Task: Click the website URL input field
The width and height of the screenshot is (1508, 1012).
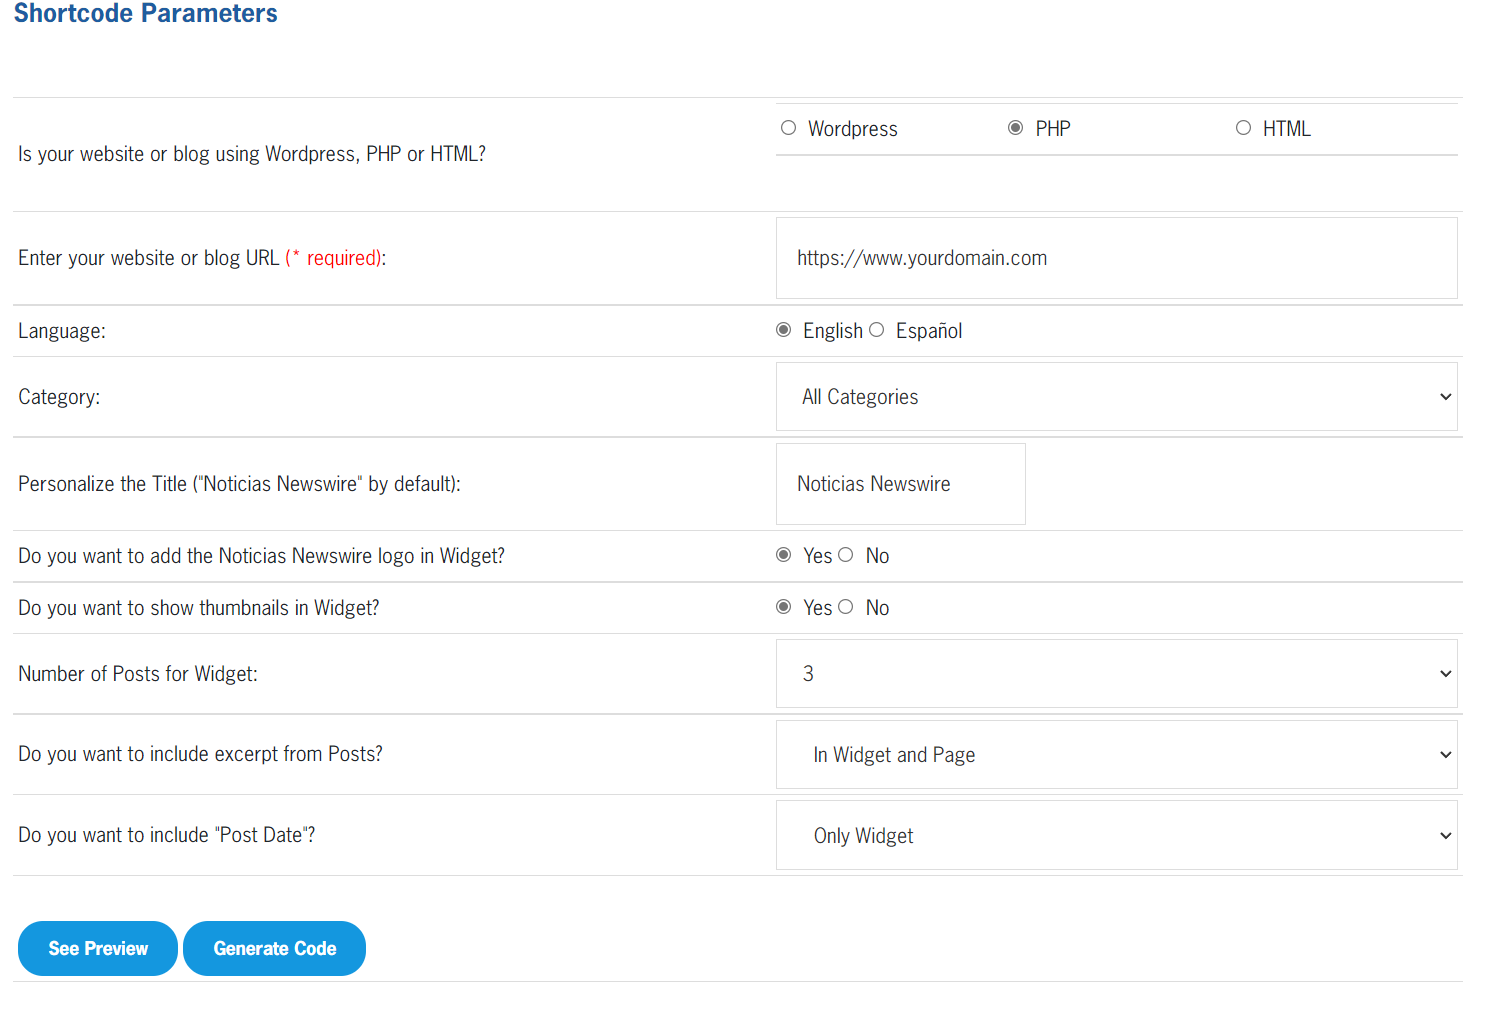Action: pyautogui.click(x=1116, y=258)
